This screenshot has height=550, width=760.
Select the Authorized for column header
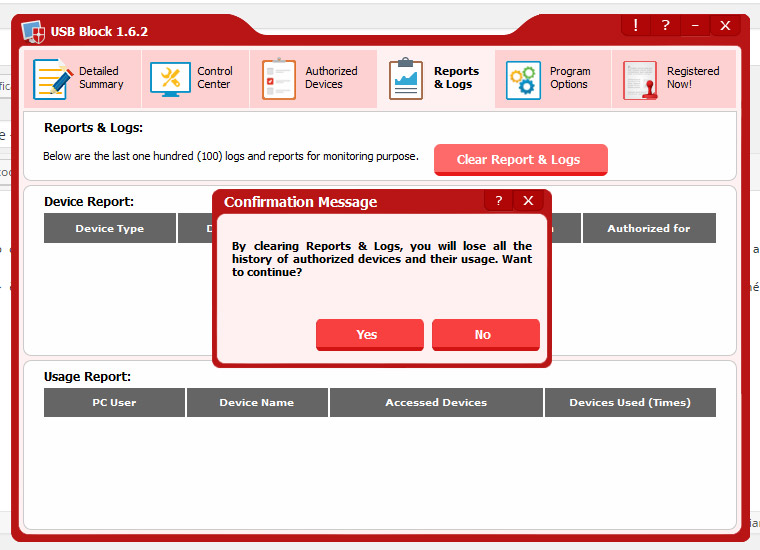tap(649, 228)
